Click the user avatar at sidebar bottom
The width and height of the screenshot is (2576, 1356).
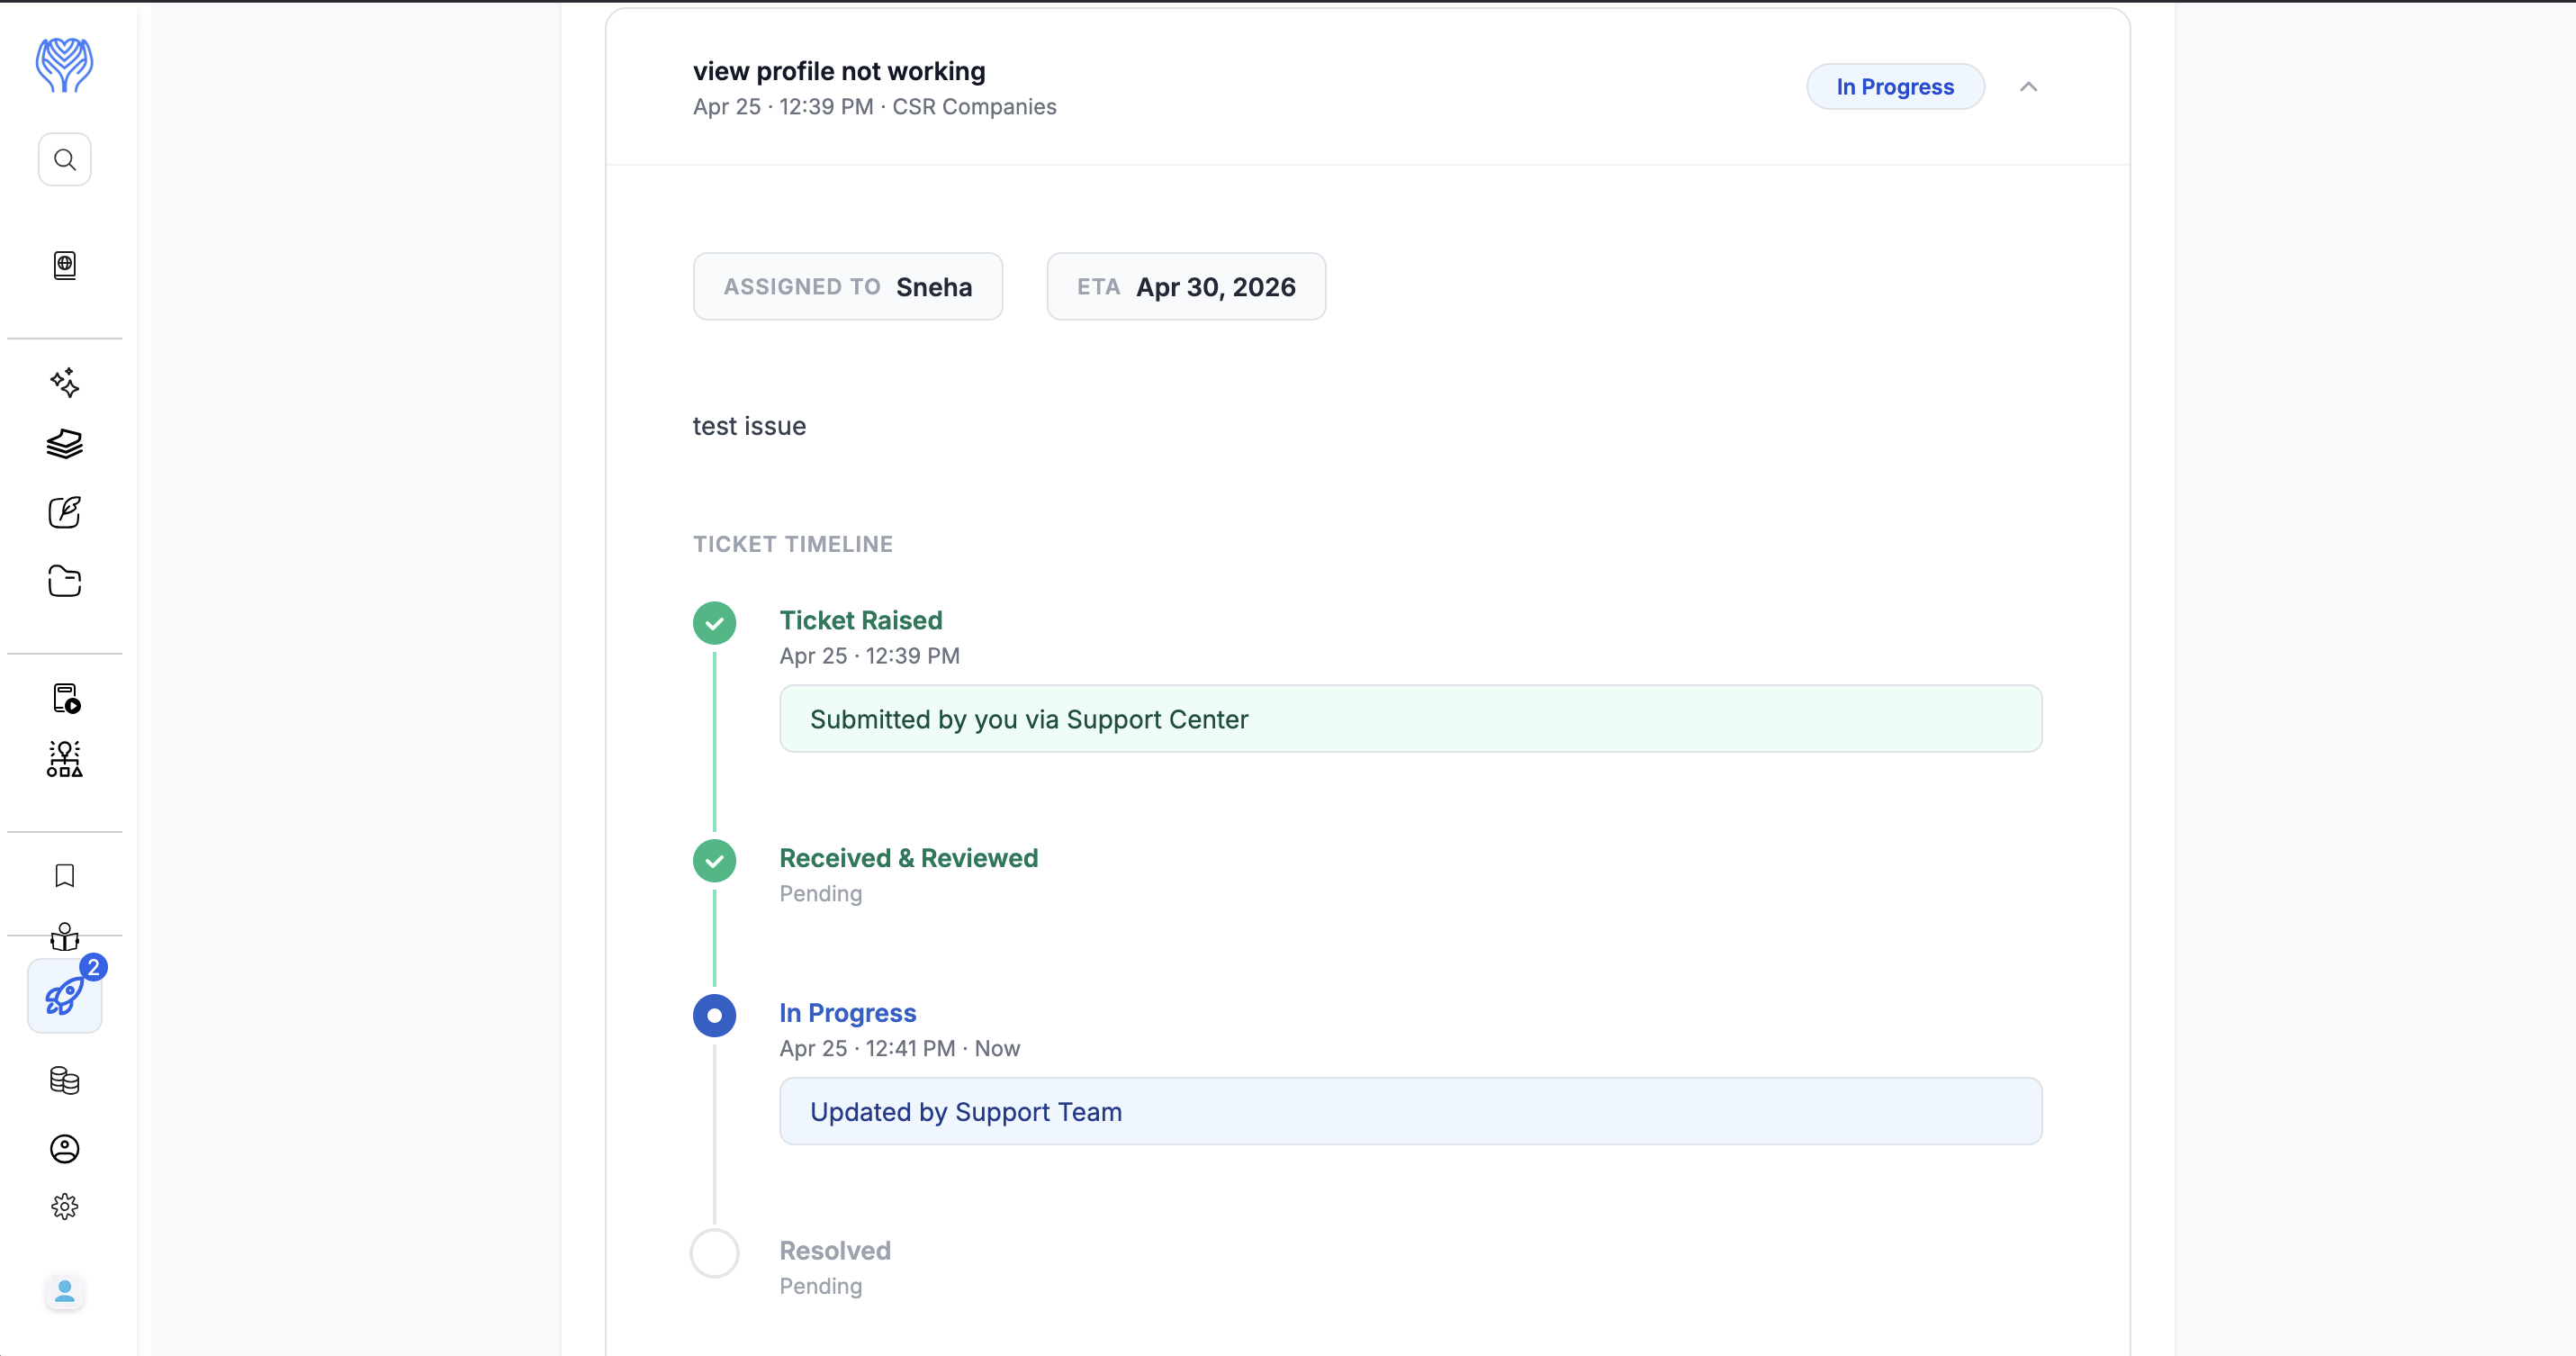point(64,1292)
